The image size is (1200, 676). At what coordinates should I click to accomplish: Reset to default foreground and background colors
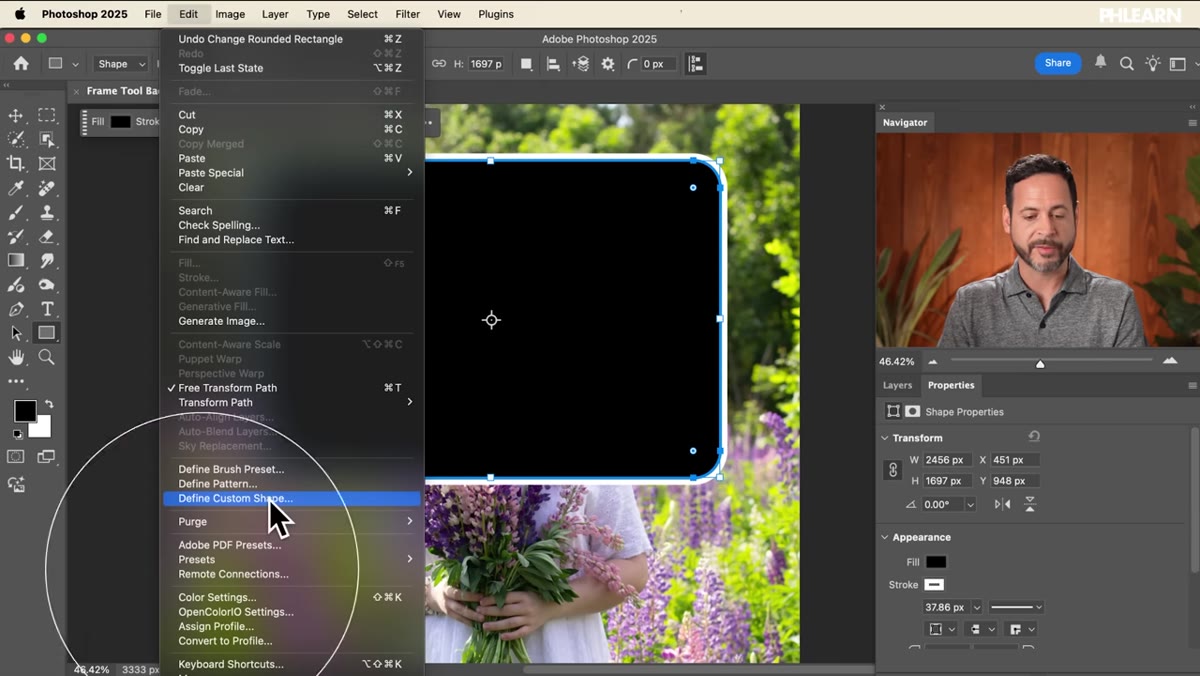point(17,435)
